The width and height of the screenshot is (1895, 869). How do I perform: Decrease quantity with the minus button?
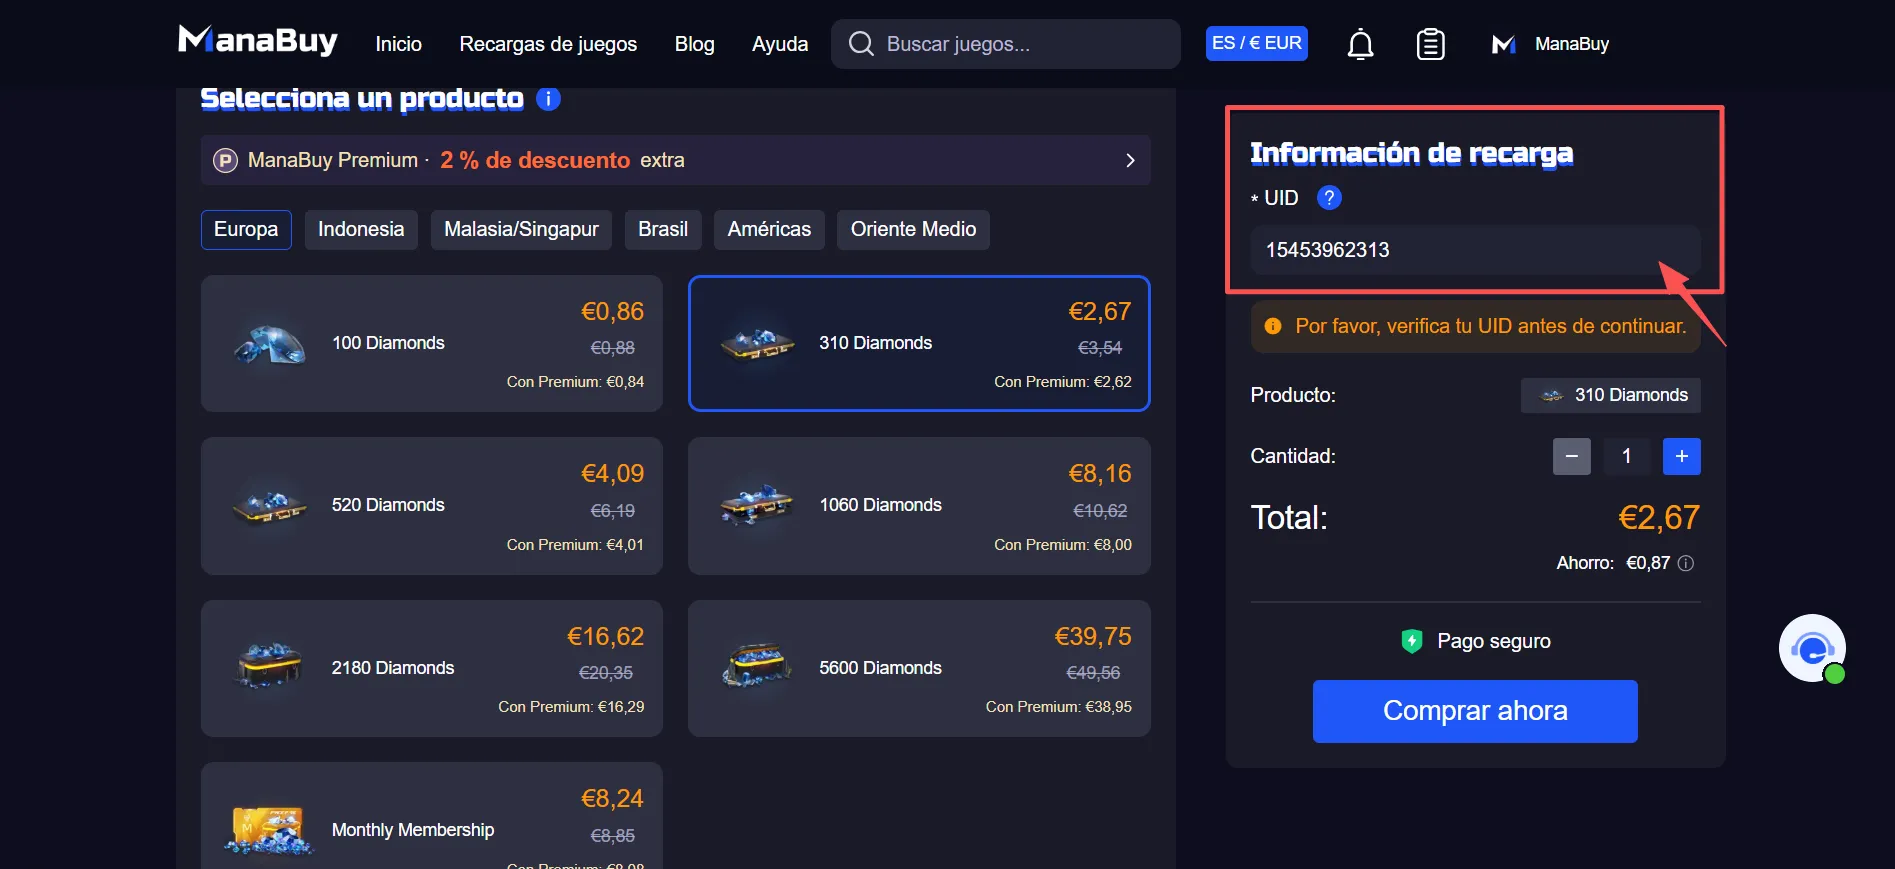[x=1572, y=456]
